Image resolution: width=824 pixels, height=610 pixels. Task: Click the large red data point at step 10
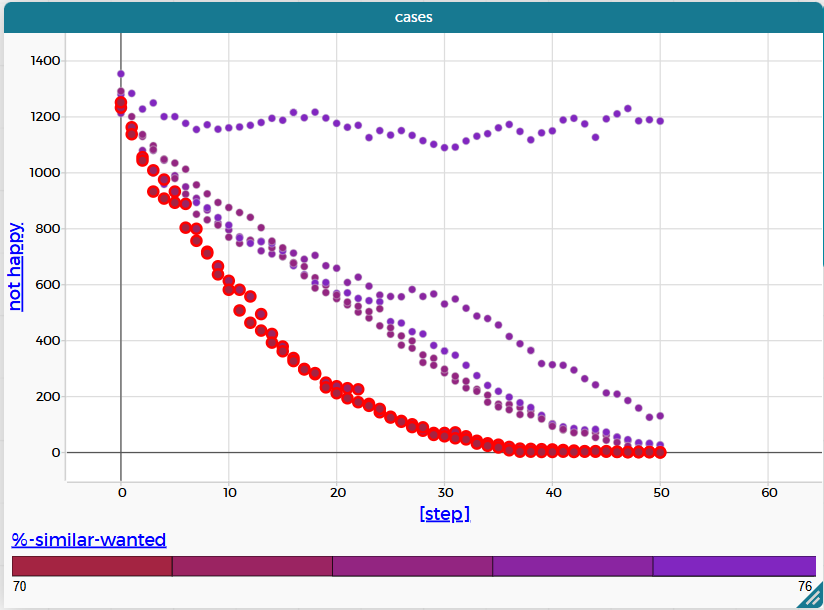[229, 281]
